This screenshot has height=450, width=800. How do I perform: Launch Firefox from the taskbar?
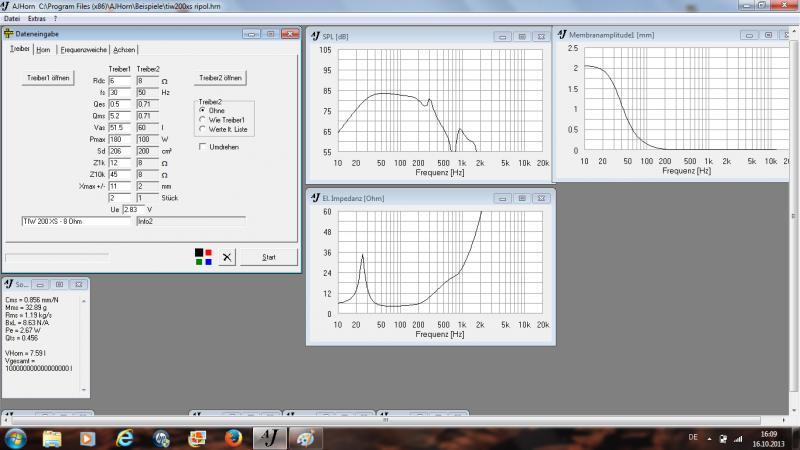click(232, 438)
